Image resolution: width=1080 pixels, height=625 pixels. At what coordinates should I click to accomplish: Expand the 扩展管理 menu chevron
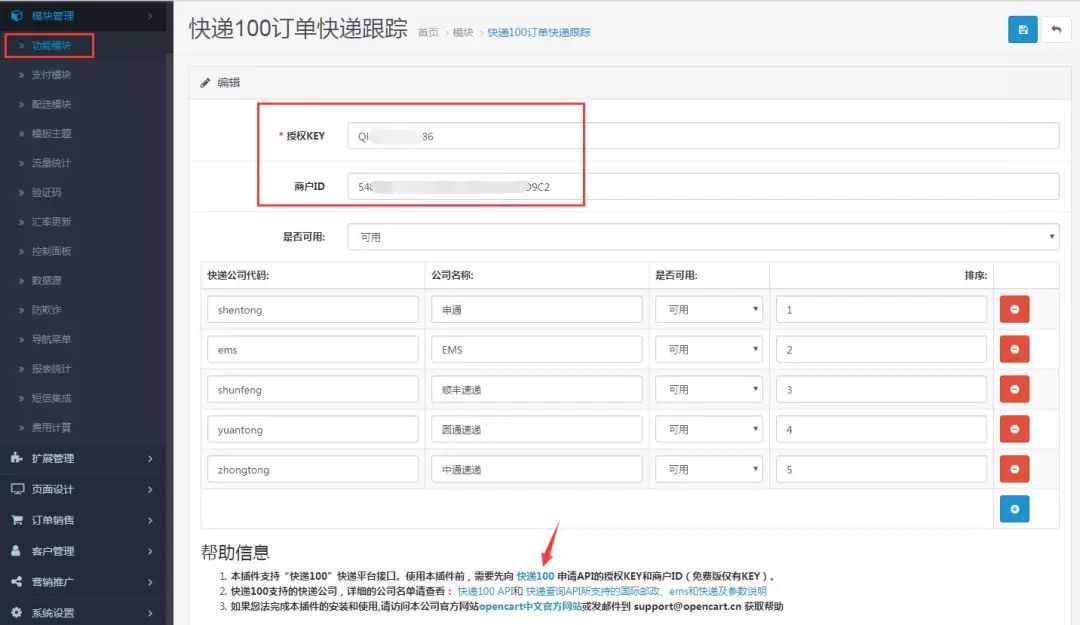tap(150, 458)
